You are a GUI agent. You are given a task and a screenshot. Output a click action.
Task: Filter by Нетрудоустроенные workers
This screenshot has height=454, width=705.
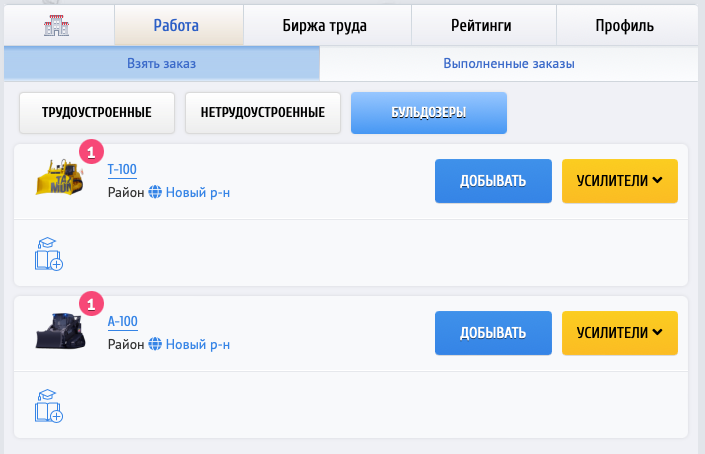(263, 113)
